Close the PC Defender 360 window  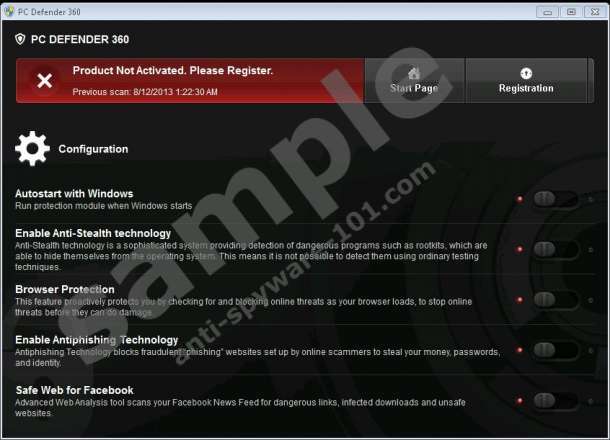click(x=594, y=11)
